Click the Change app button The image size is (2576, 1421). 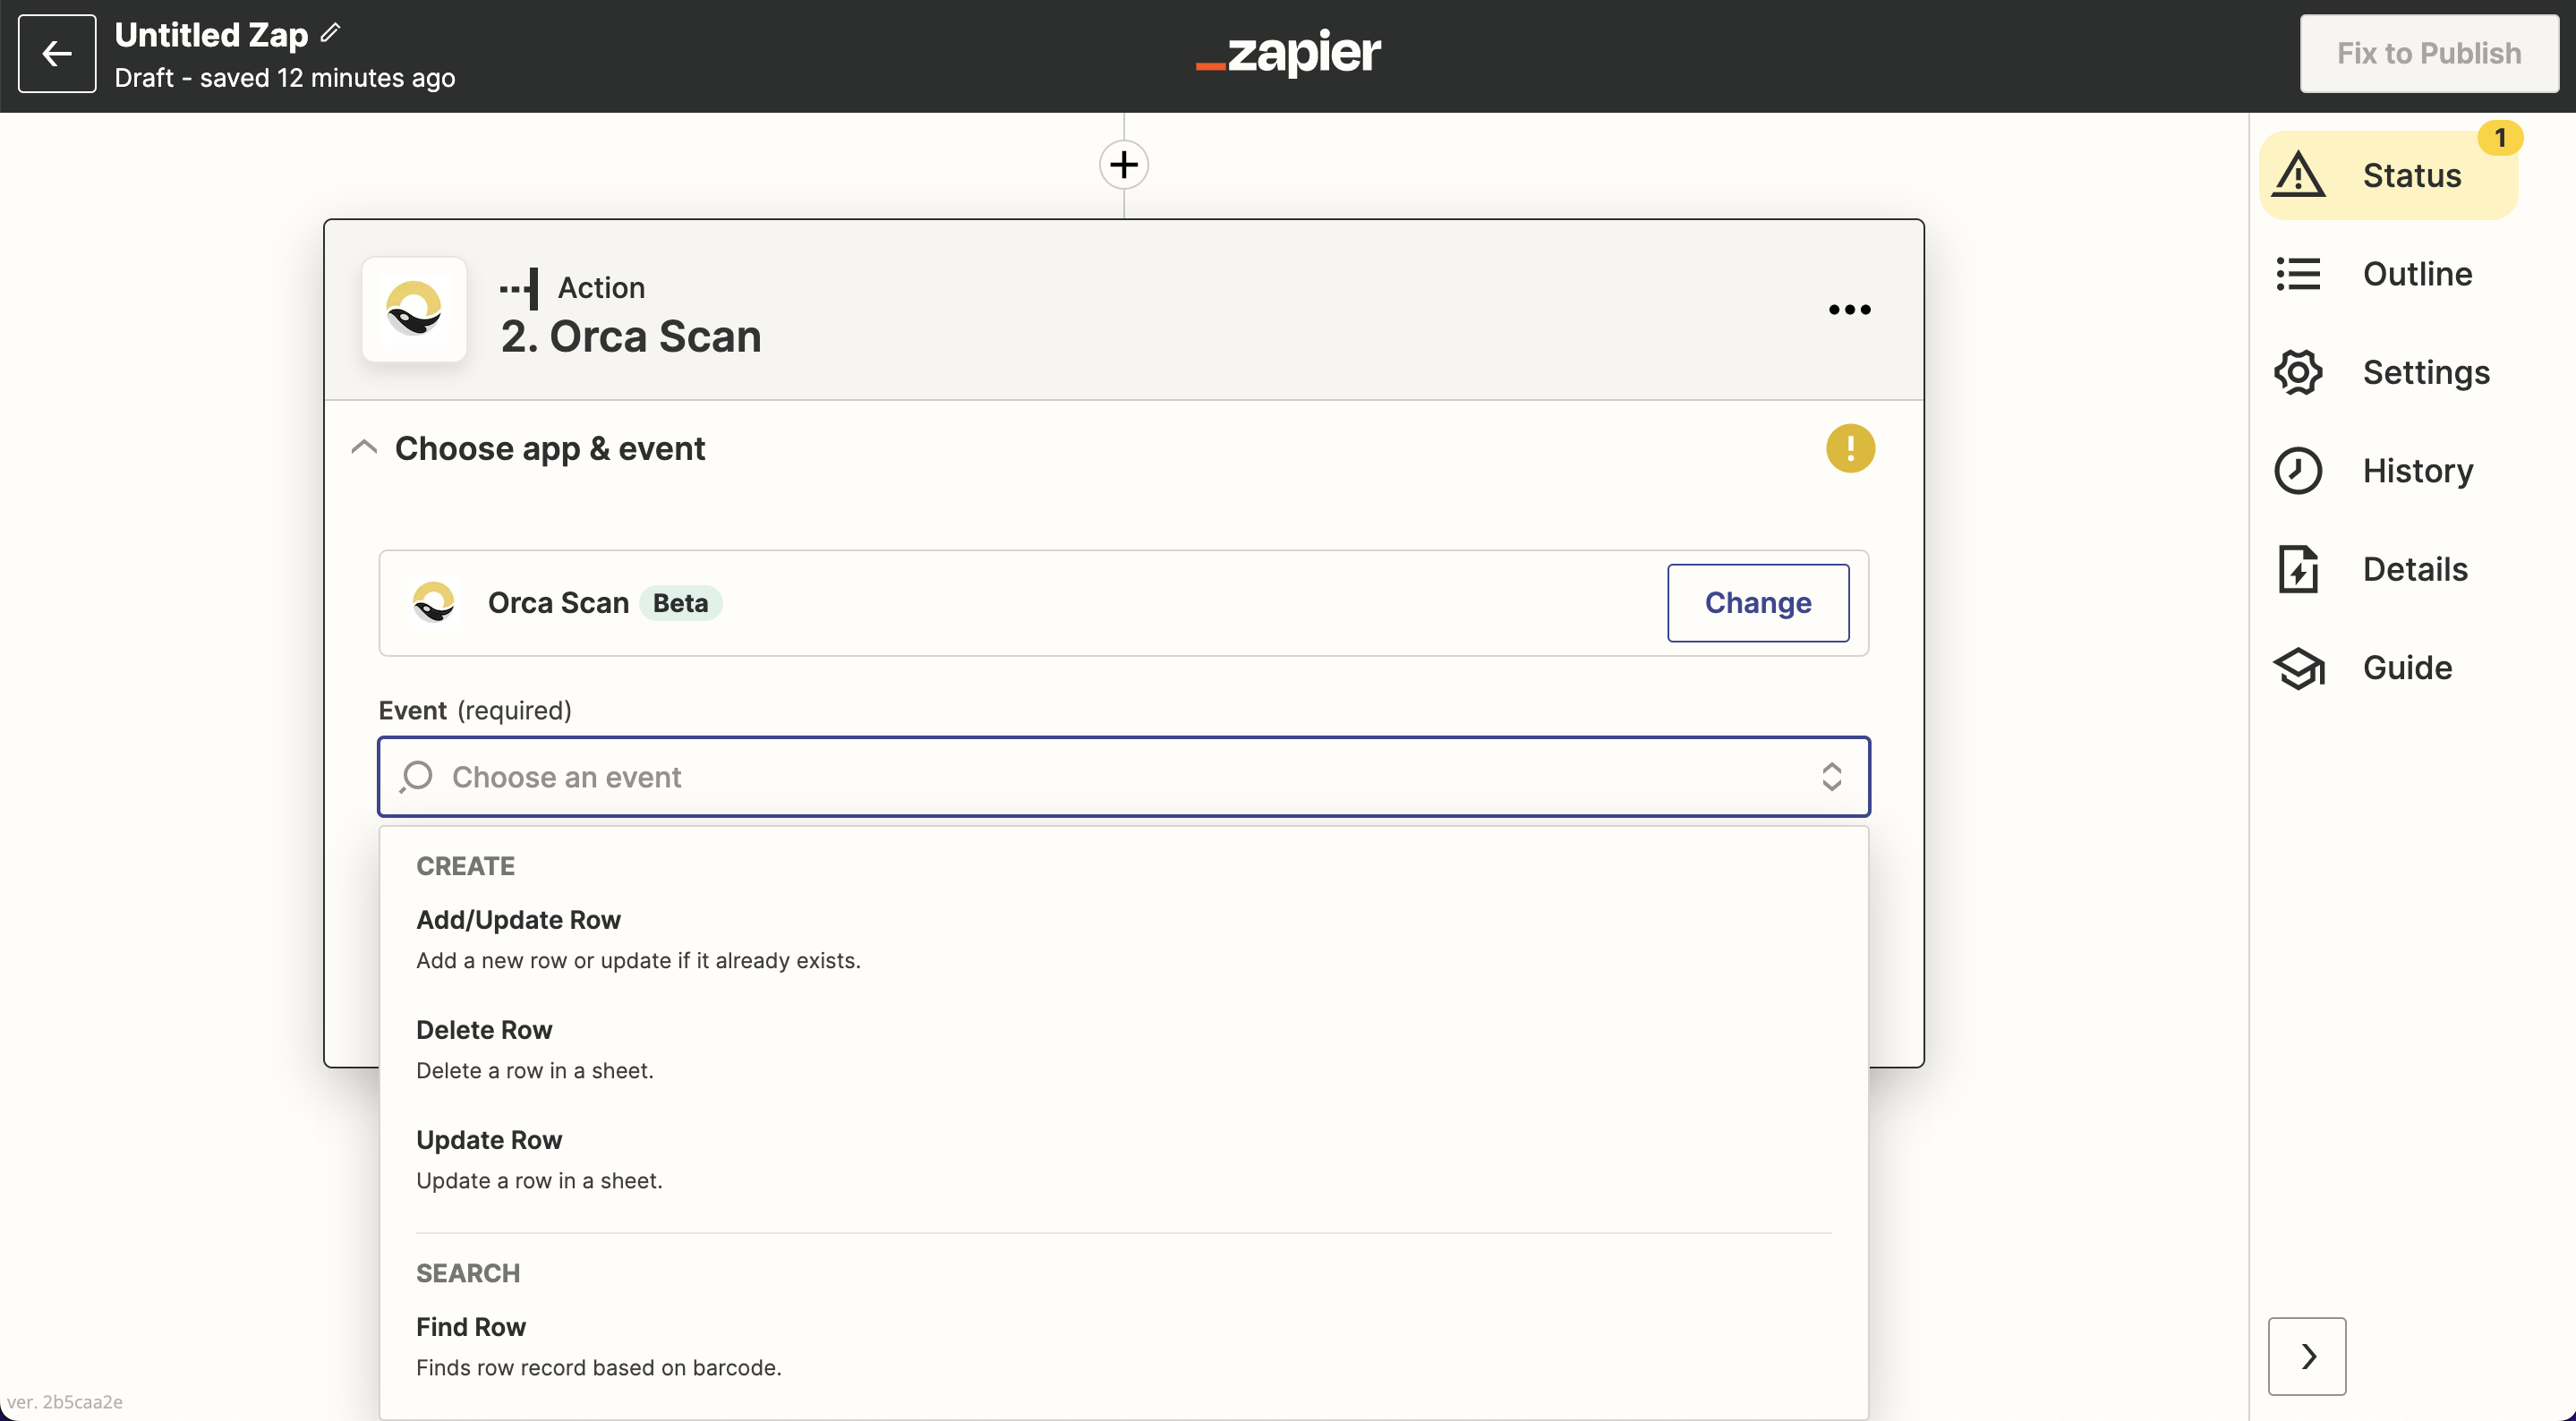1759,602
